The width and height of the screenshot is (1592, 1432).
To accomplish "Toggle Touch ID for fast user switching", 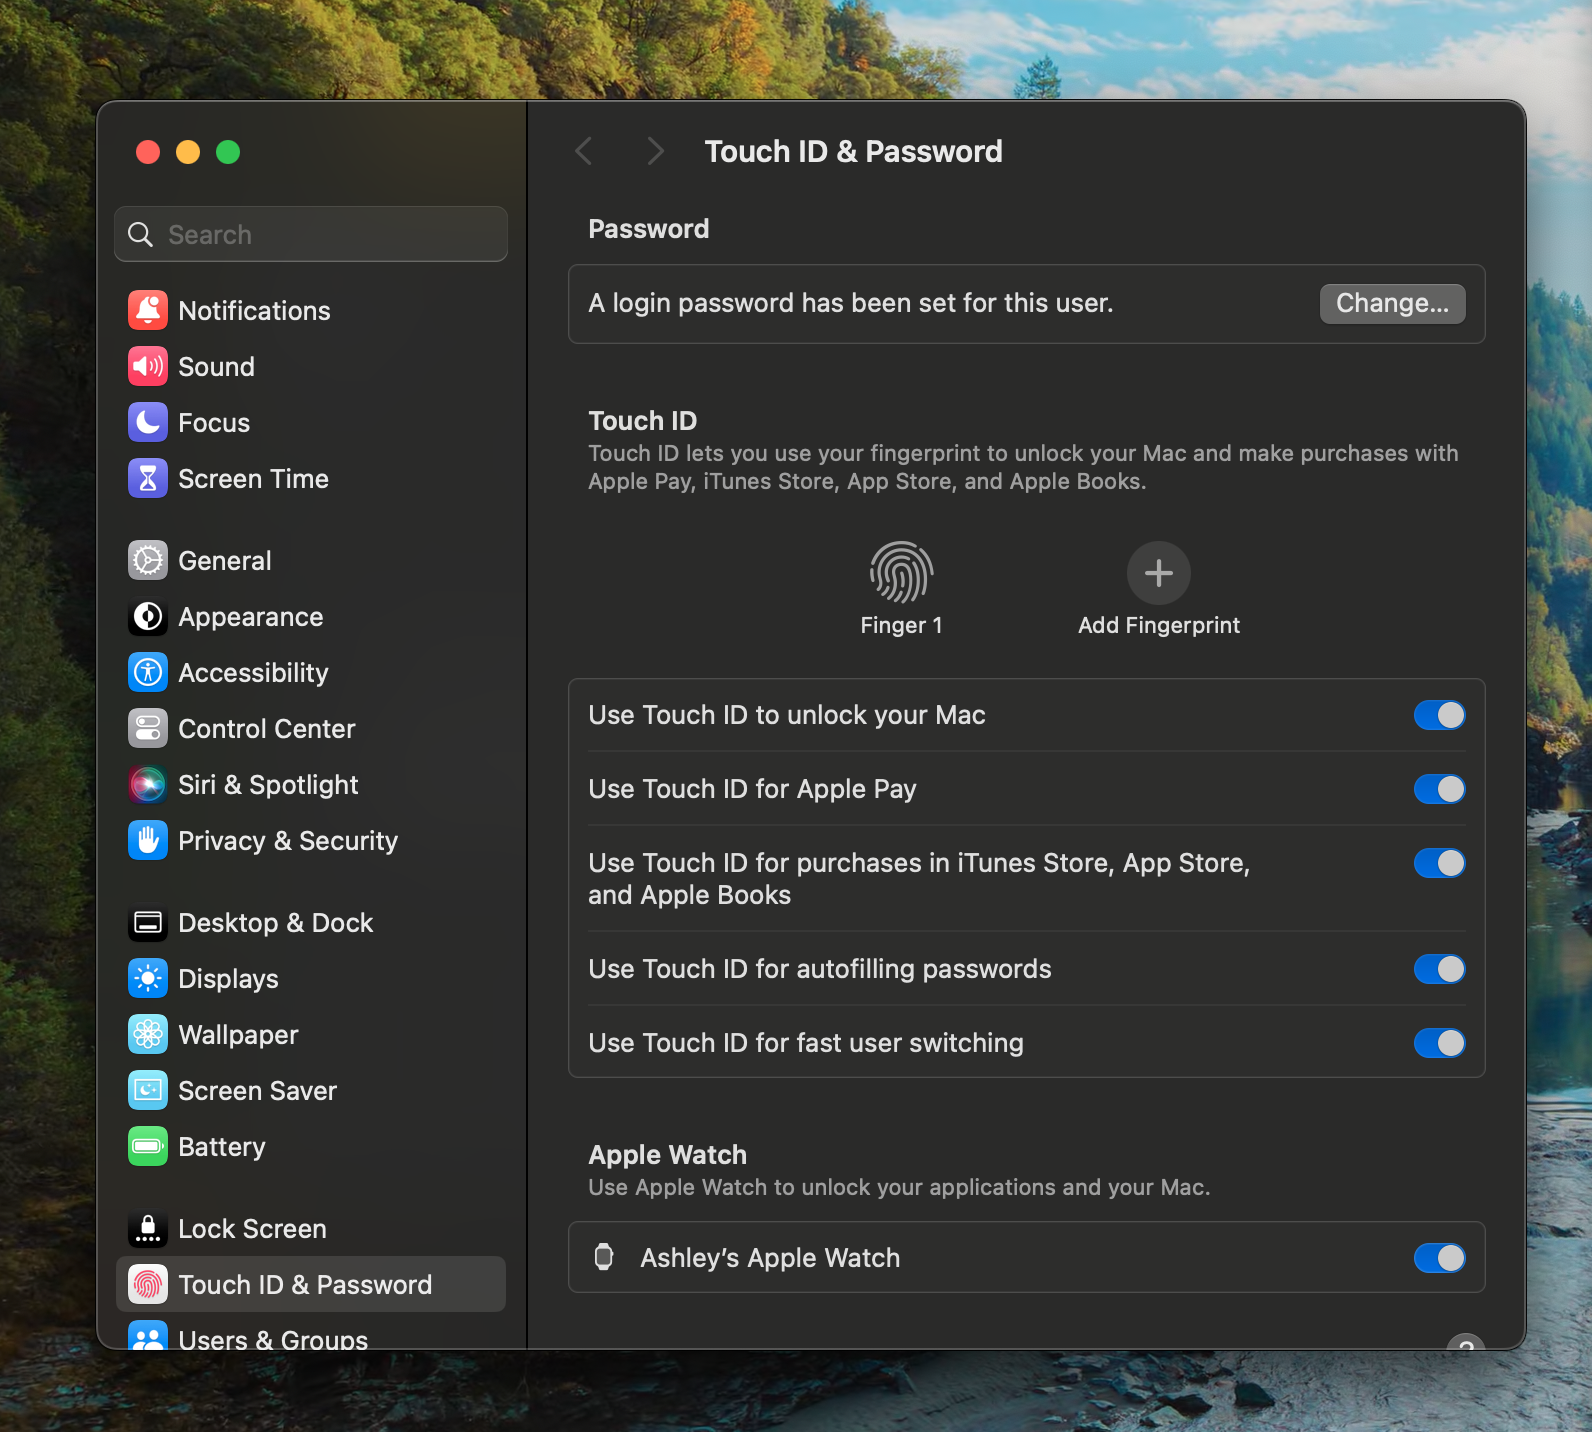I will tap(1439, 1043).
